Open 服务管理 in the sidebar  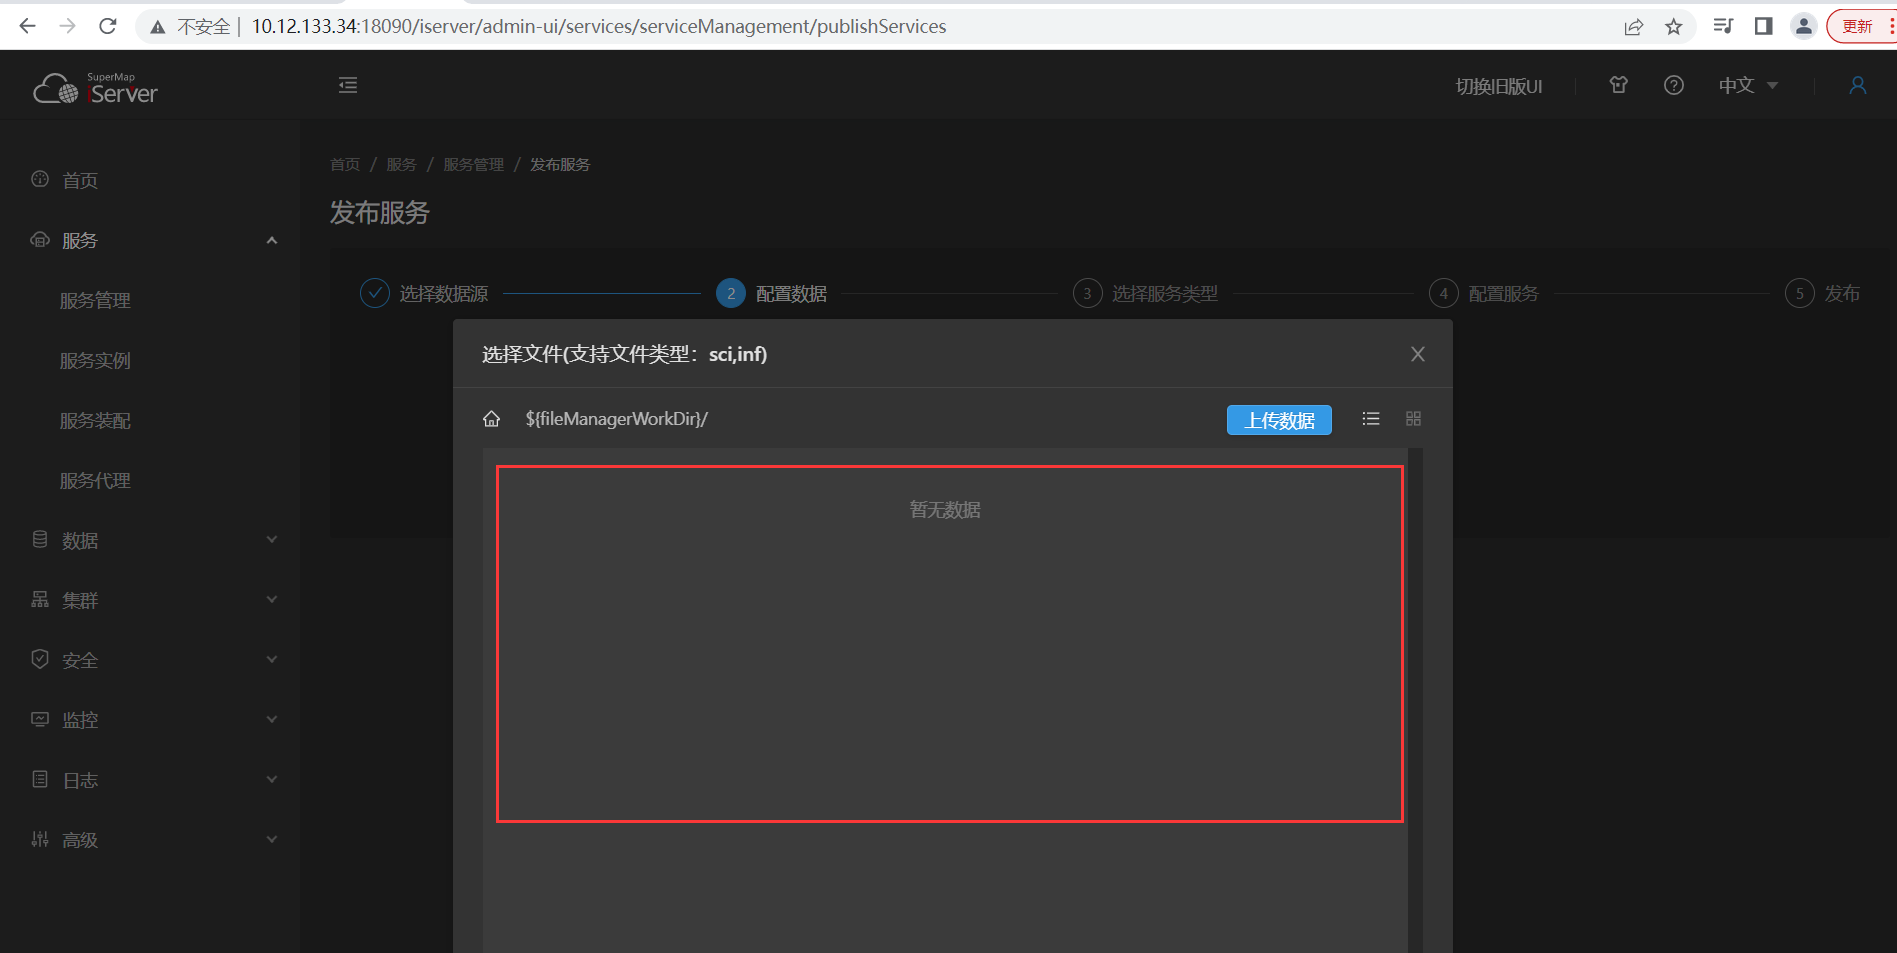pos(95,301)
